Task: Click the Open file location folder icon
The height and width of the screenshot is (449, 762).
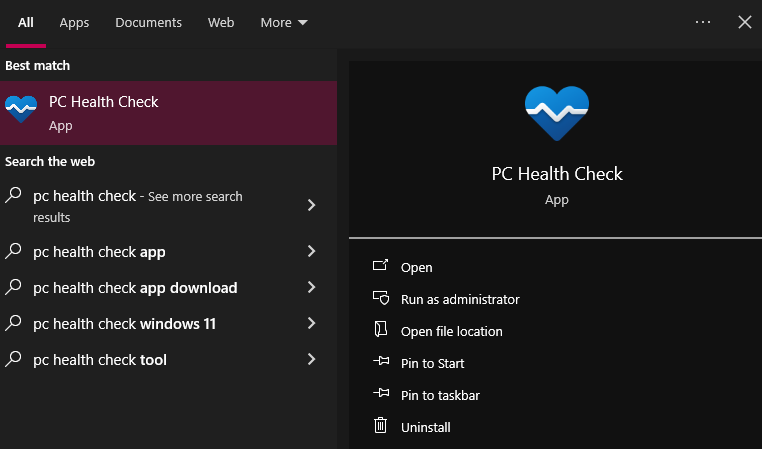Action: pyautogui.click(x=381, y=329)
